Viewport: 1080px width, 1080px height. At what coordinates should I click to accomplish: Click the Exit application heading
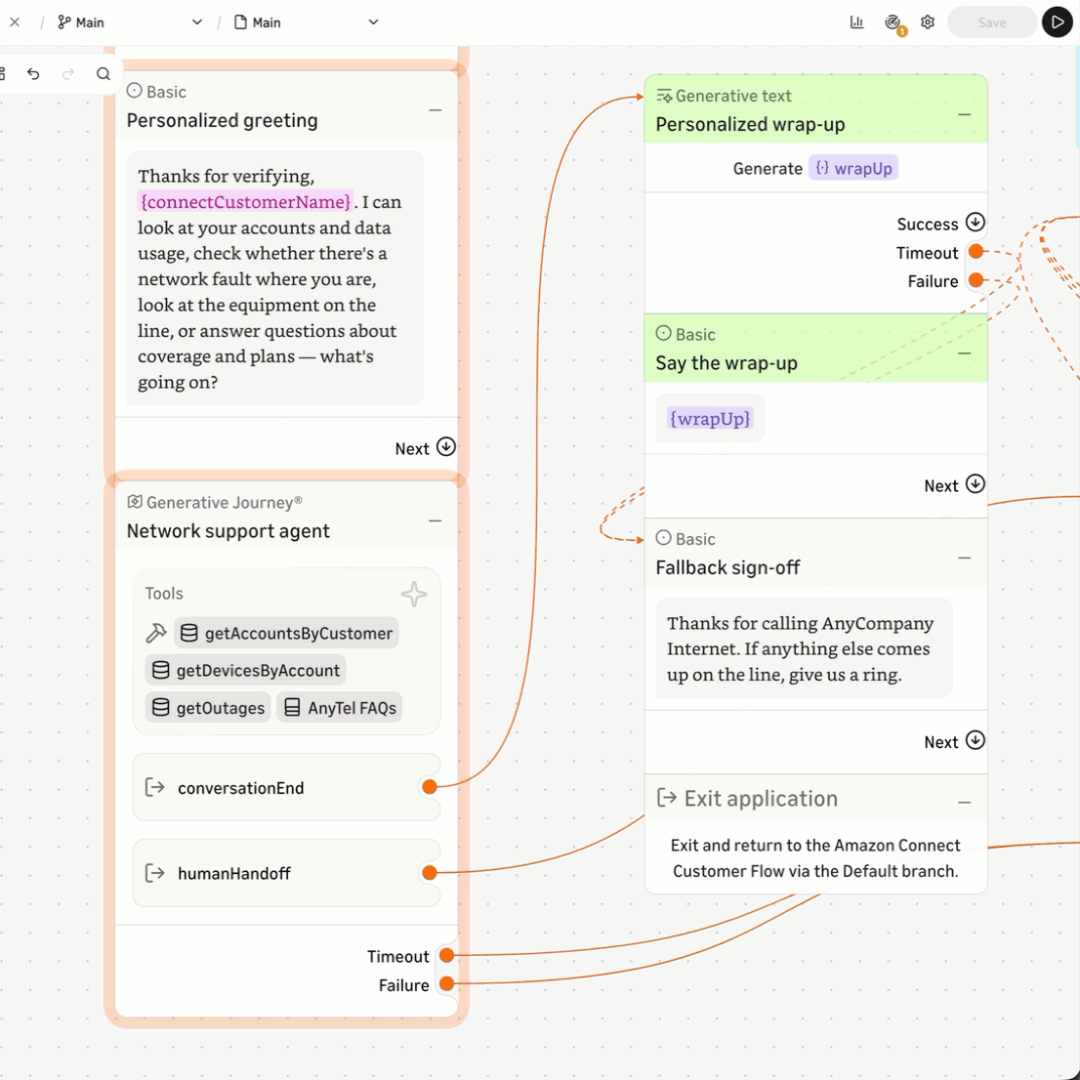tap(760, 798)
